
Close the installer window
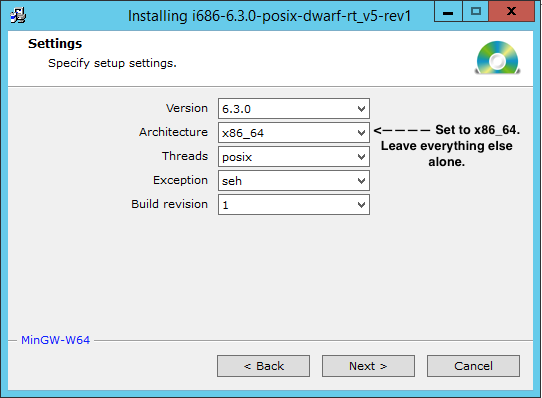pos(511,12)
